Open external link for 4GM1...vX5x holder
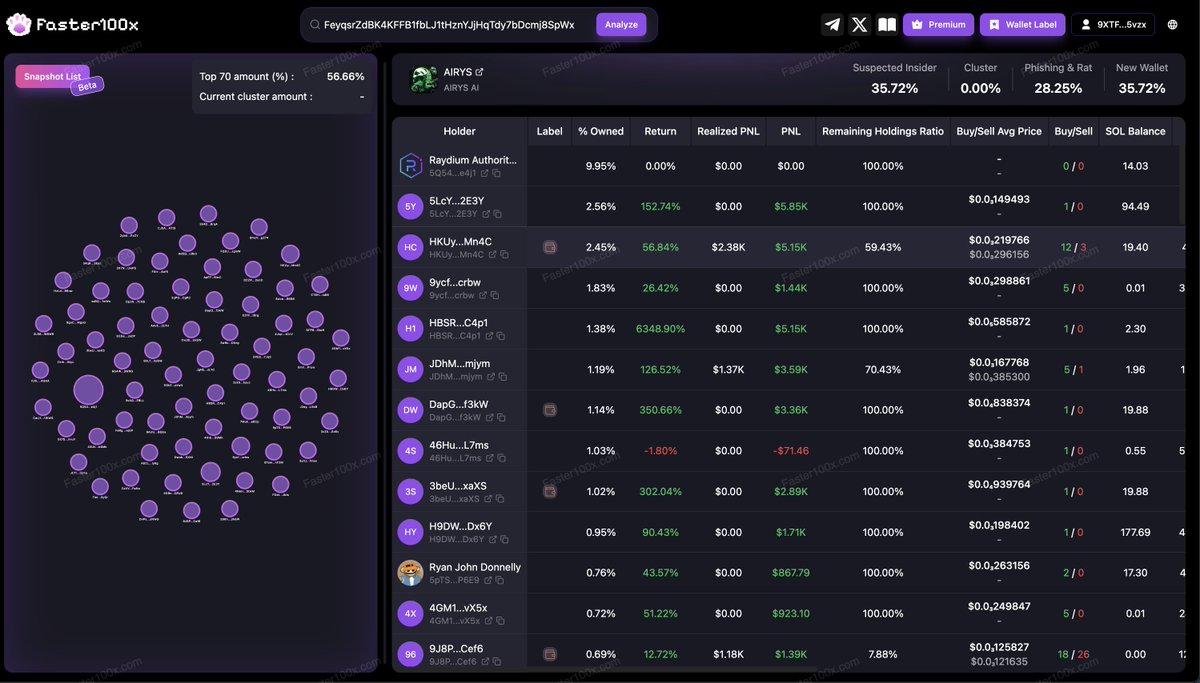The height and width of the screenshot is (683, 1200). (x=487, y=621)
